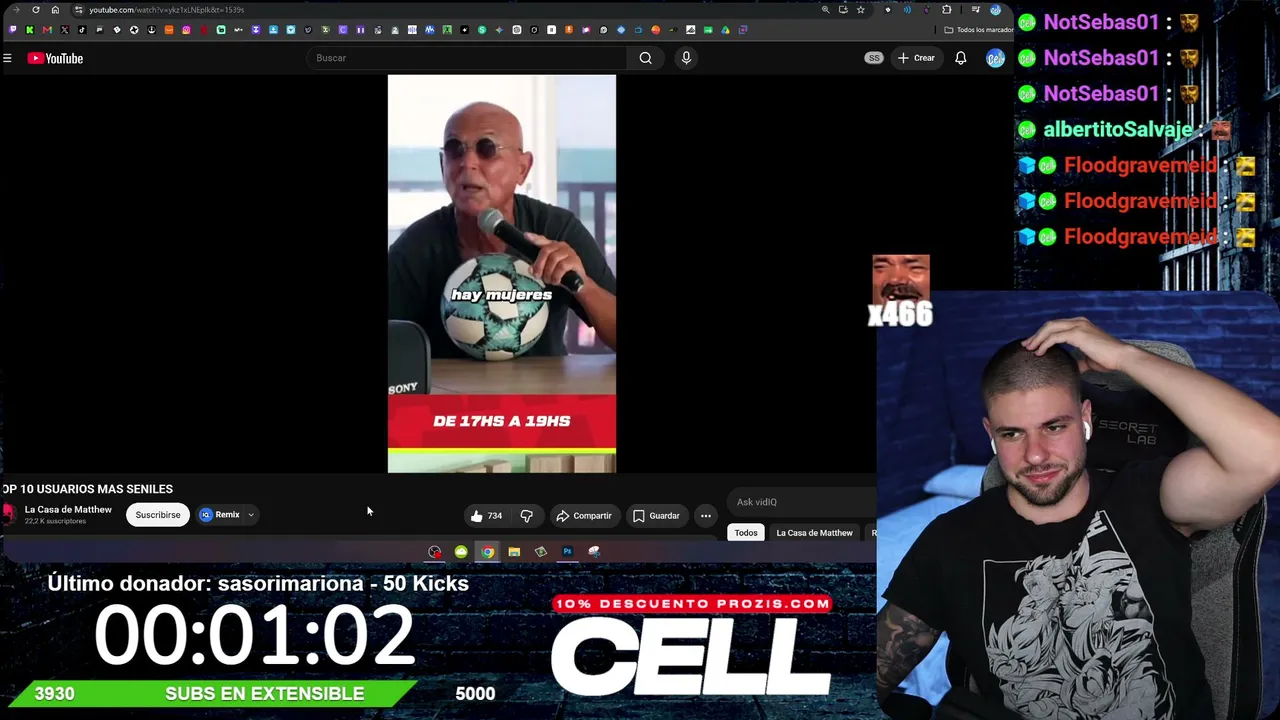The width and height of the screenshot is (1280, 720).
Task: Open Chrome from the taskbar
Action: point(487,552)
